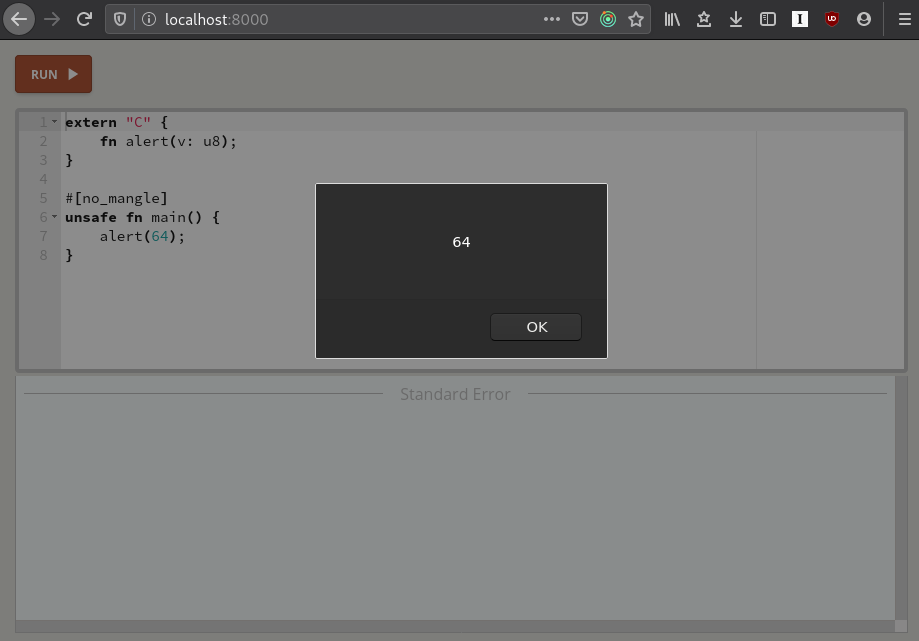
Task: Reload the localhost page
Action: 84,19
